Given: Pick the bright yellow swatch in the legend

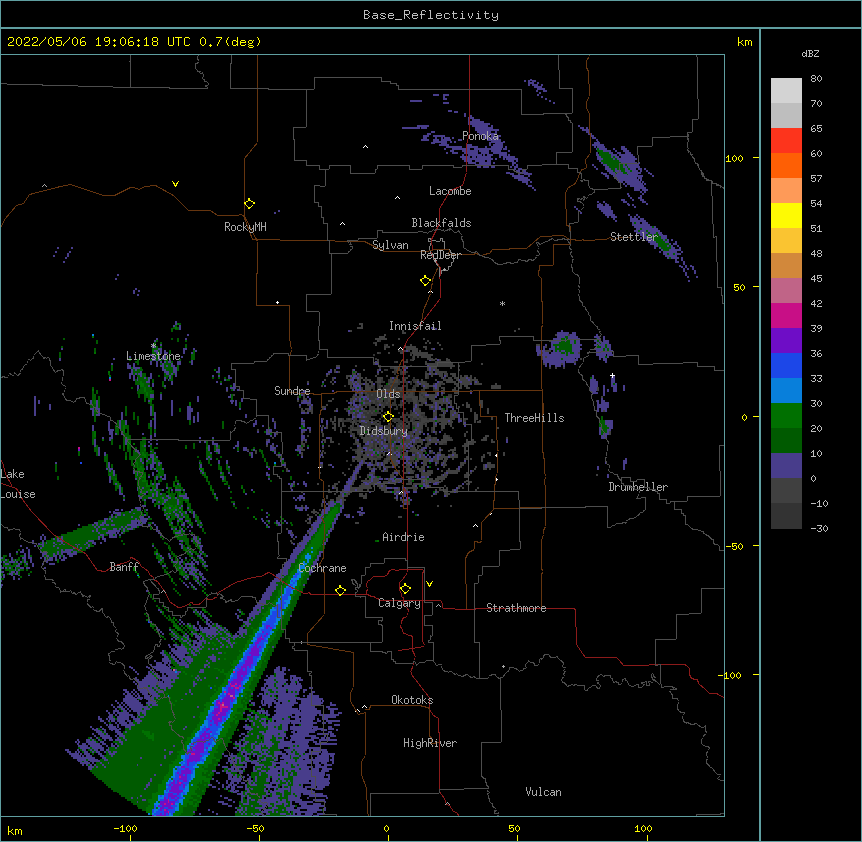Looking at the screenshot, I should (786, 215).
